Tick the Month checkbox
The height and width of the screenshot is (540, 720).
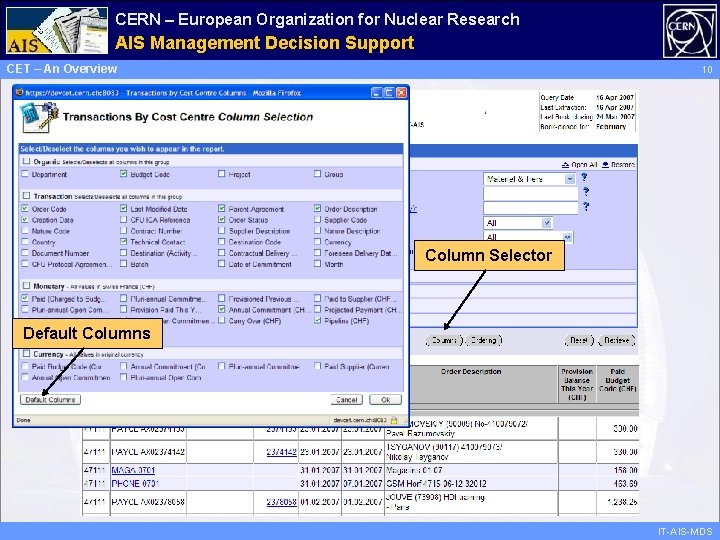point(317,264)
